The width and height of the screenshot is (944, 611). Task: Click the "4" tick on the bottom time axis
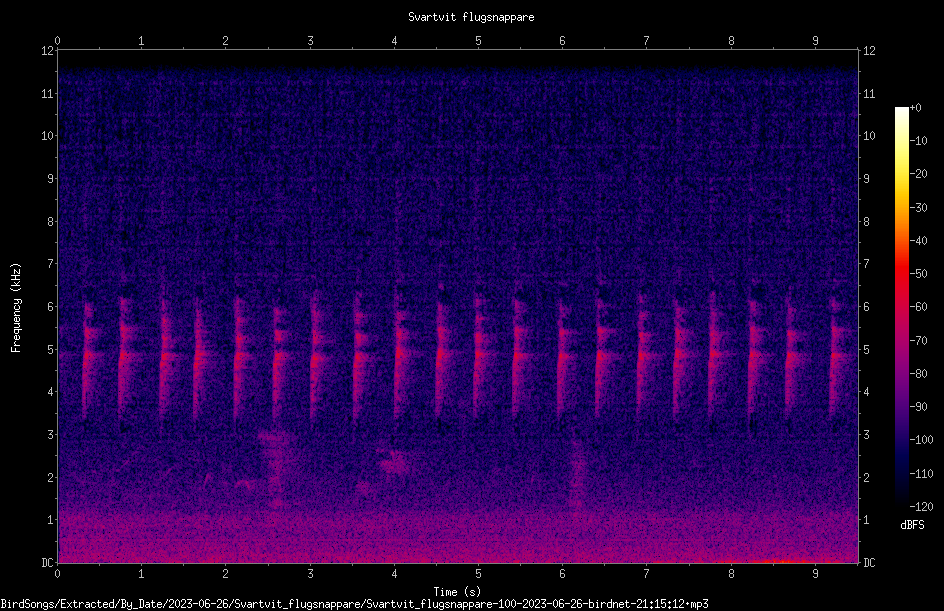click(394, 574)
